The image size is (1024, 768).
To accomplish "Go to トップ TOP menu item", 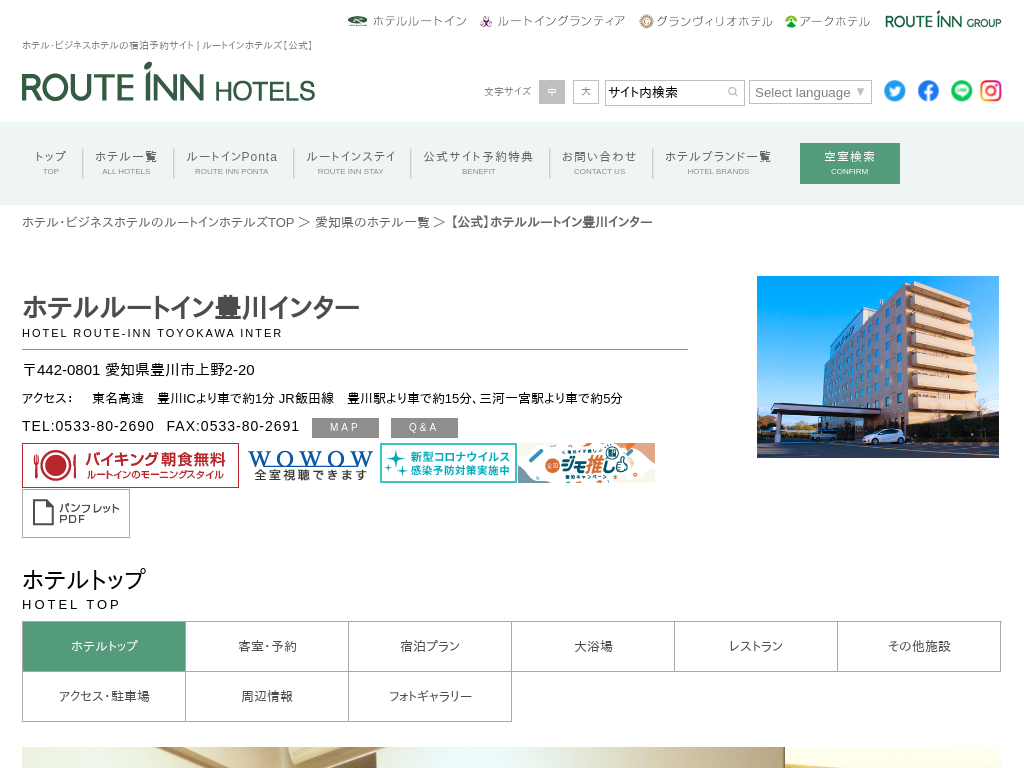I will [51, 163].
